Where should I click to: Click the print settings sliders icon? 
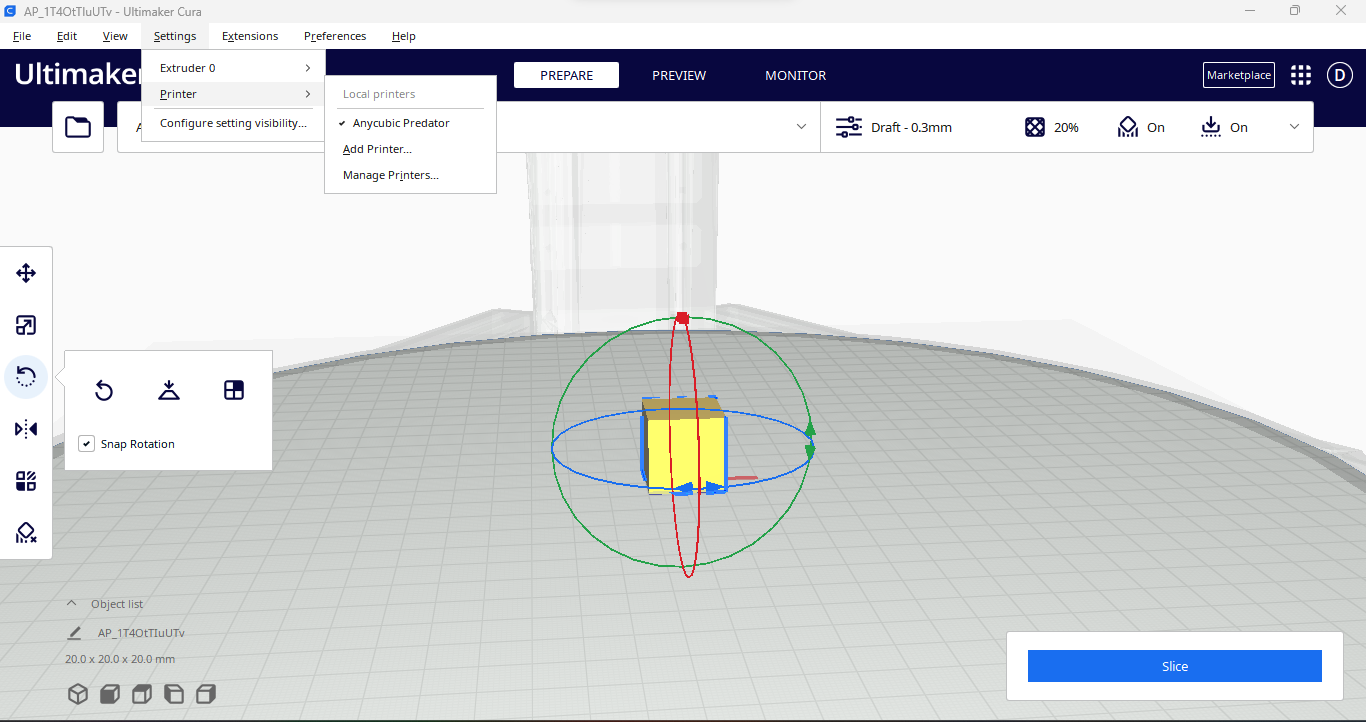(848, 127)
